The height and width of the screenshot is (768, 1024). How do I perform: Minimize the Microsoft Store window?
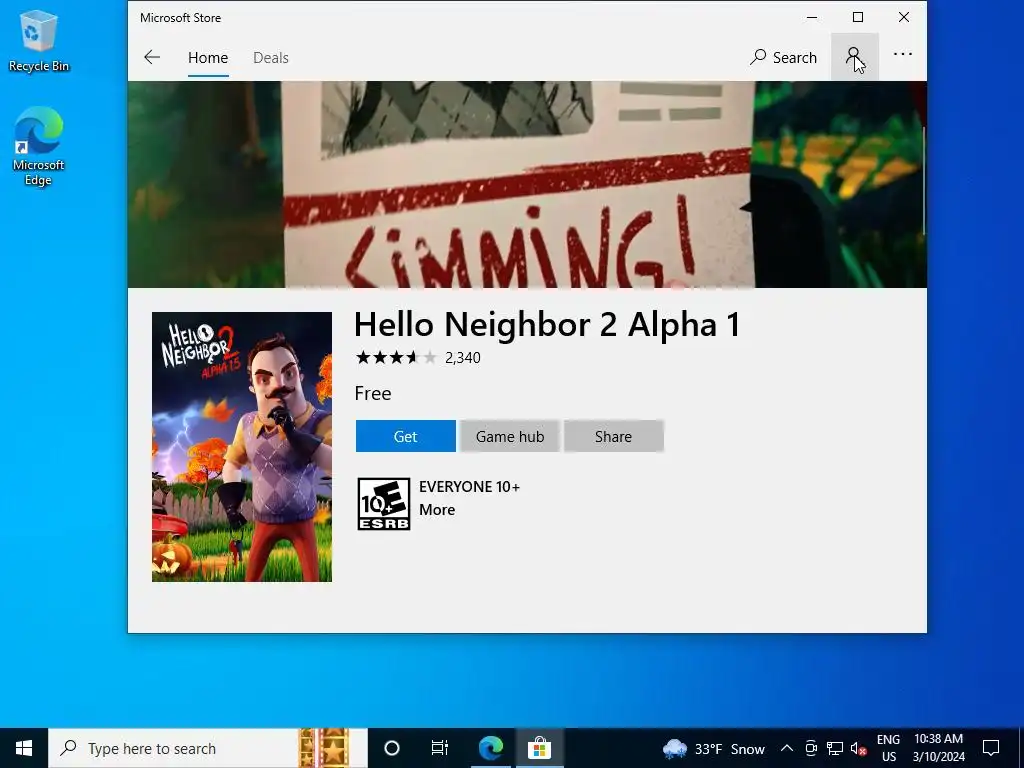pyautogui.click(x=812, y=18)
